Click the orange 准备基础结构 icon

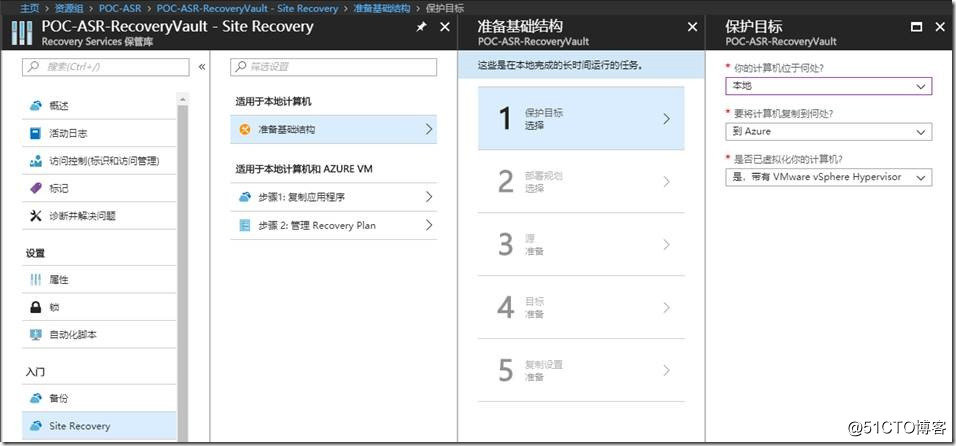245,129
